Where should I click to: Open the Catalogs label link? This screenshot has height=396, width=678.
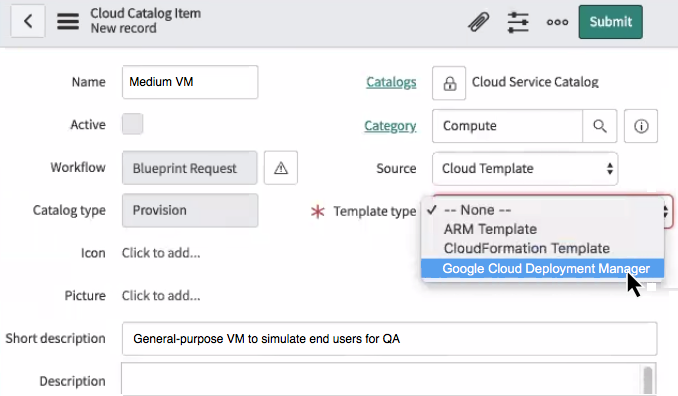[391, 82]
